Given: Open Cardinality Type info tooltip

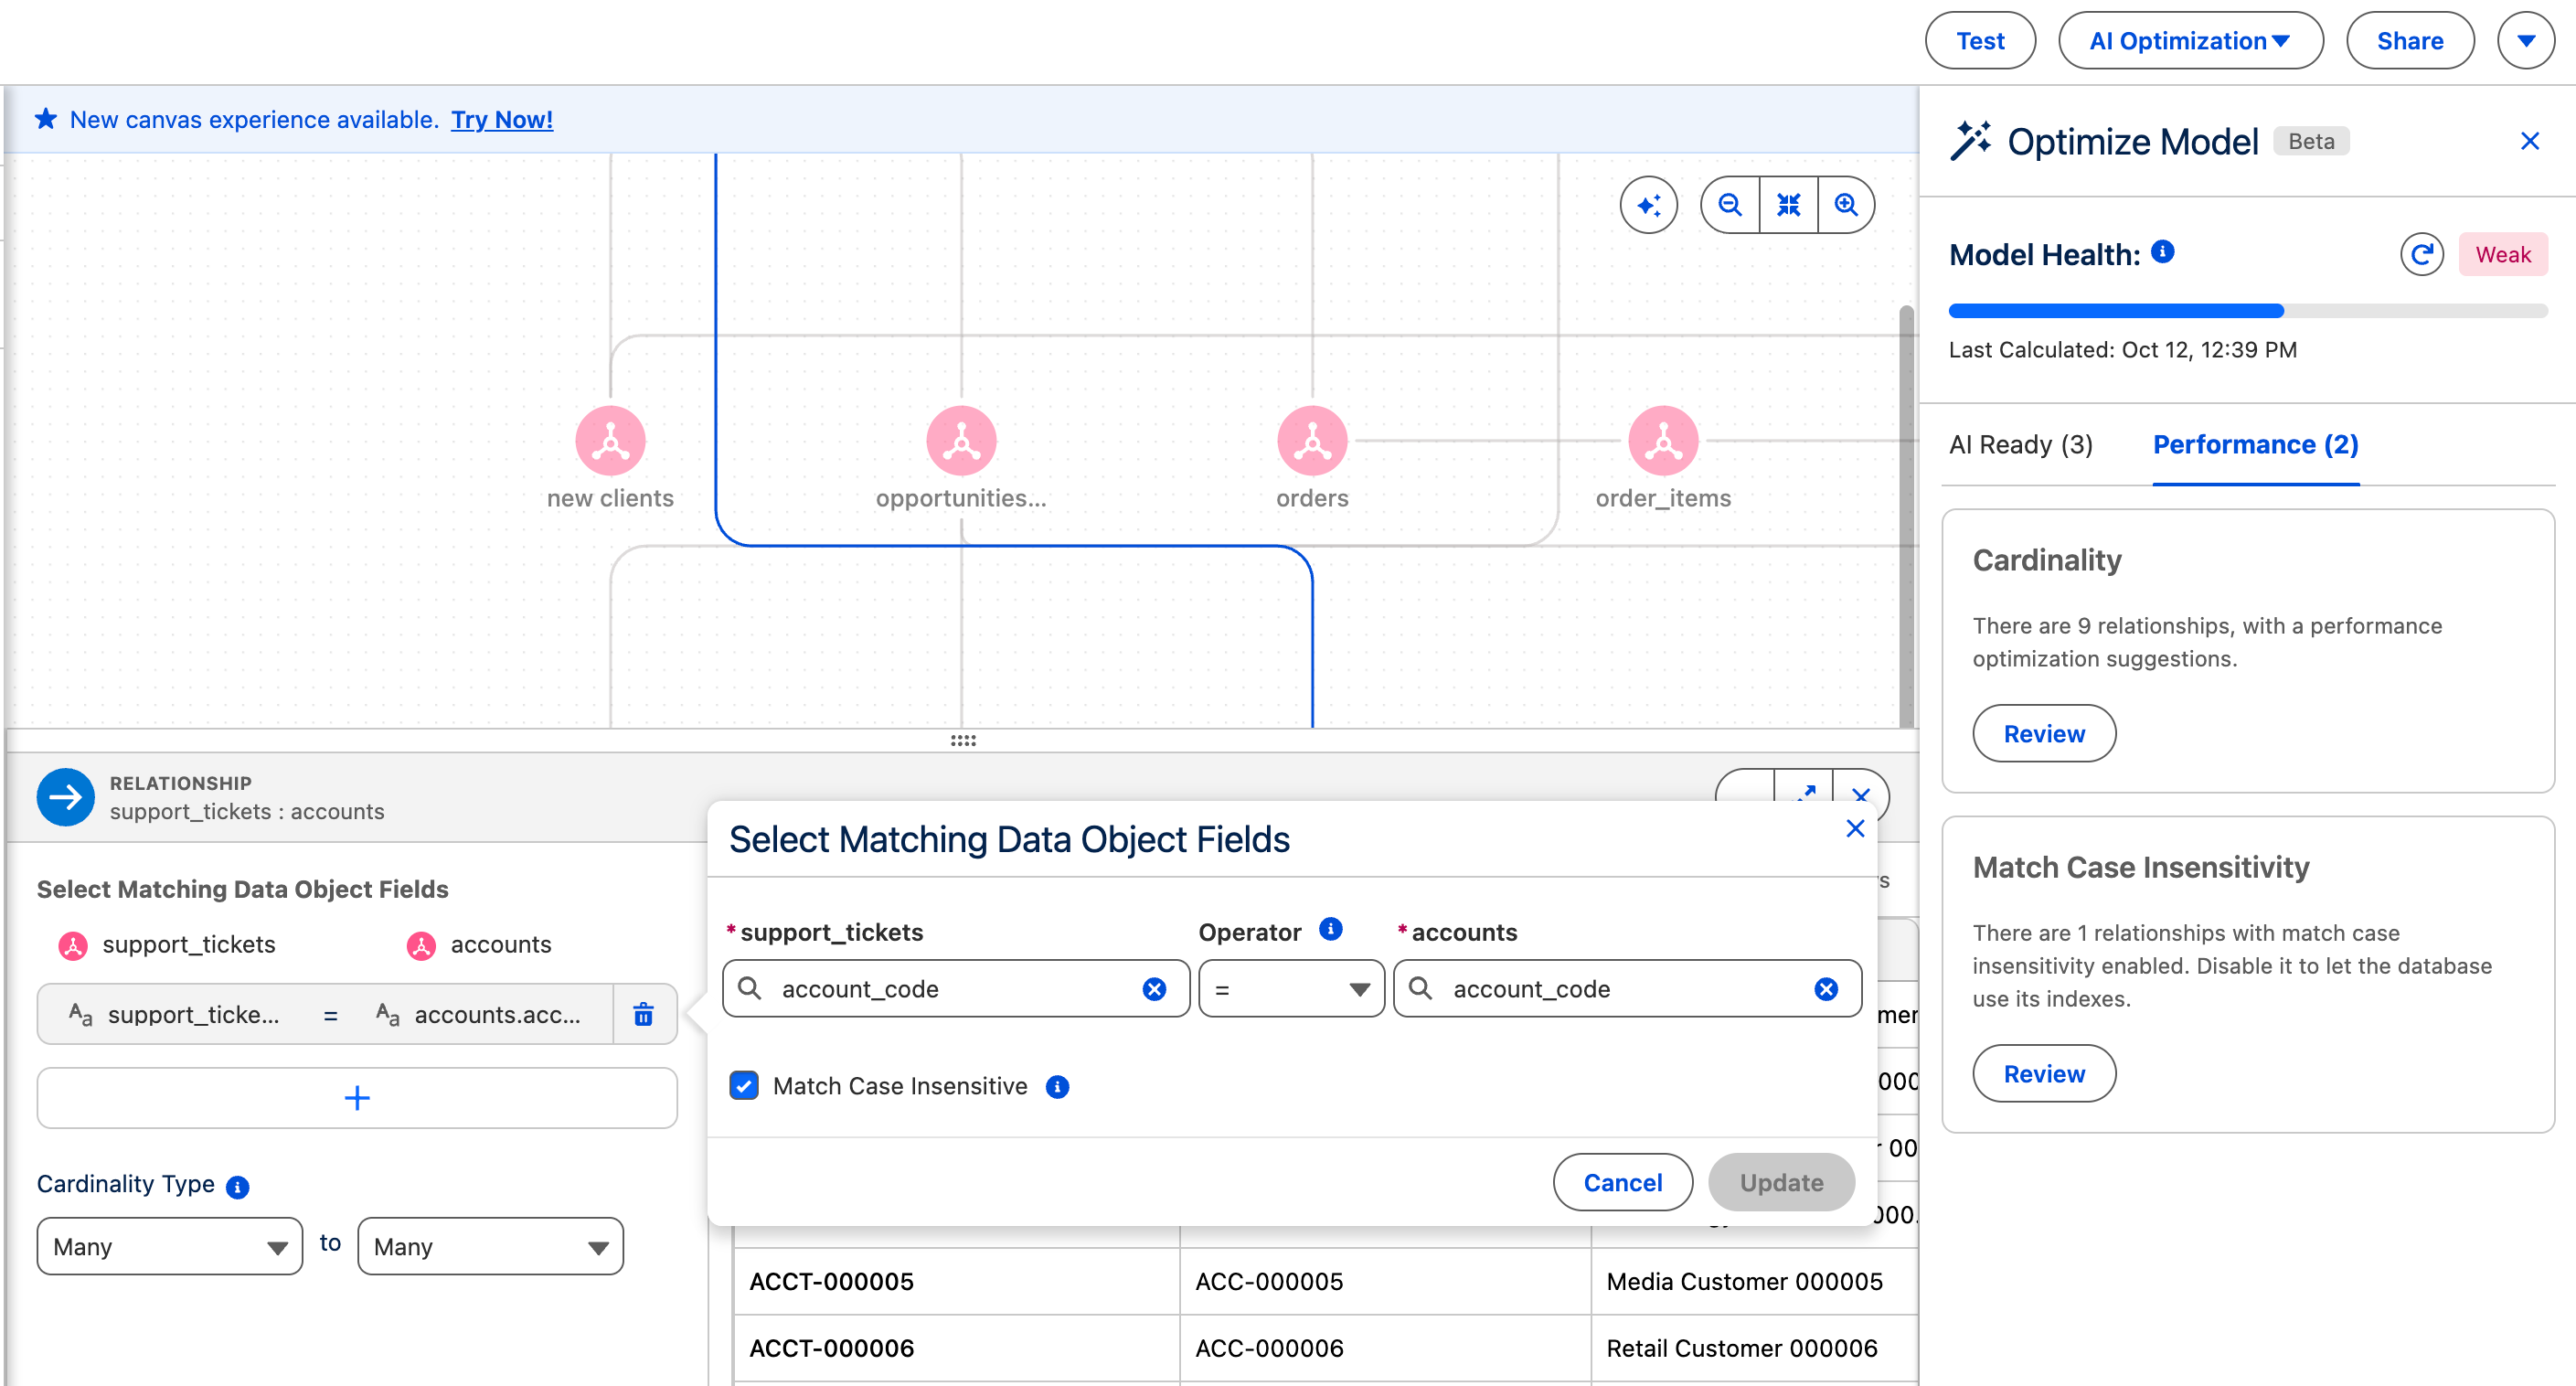Looking at the screenshot, I should 237,1186.
